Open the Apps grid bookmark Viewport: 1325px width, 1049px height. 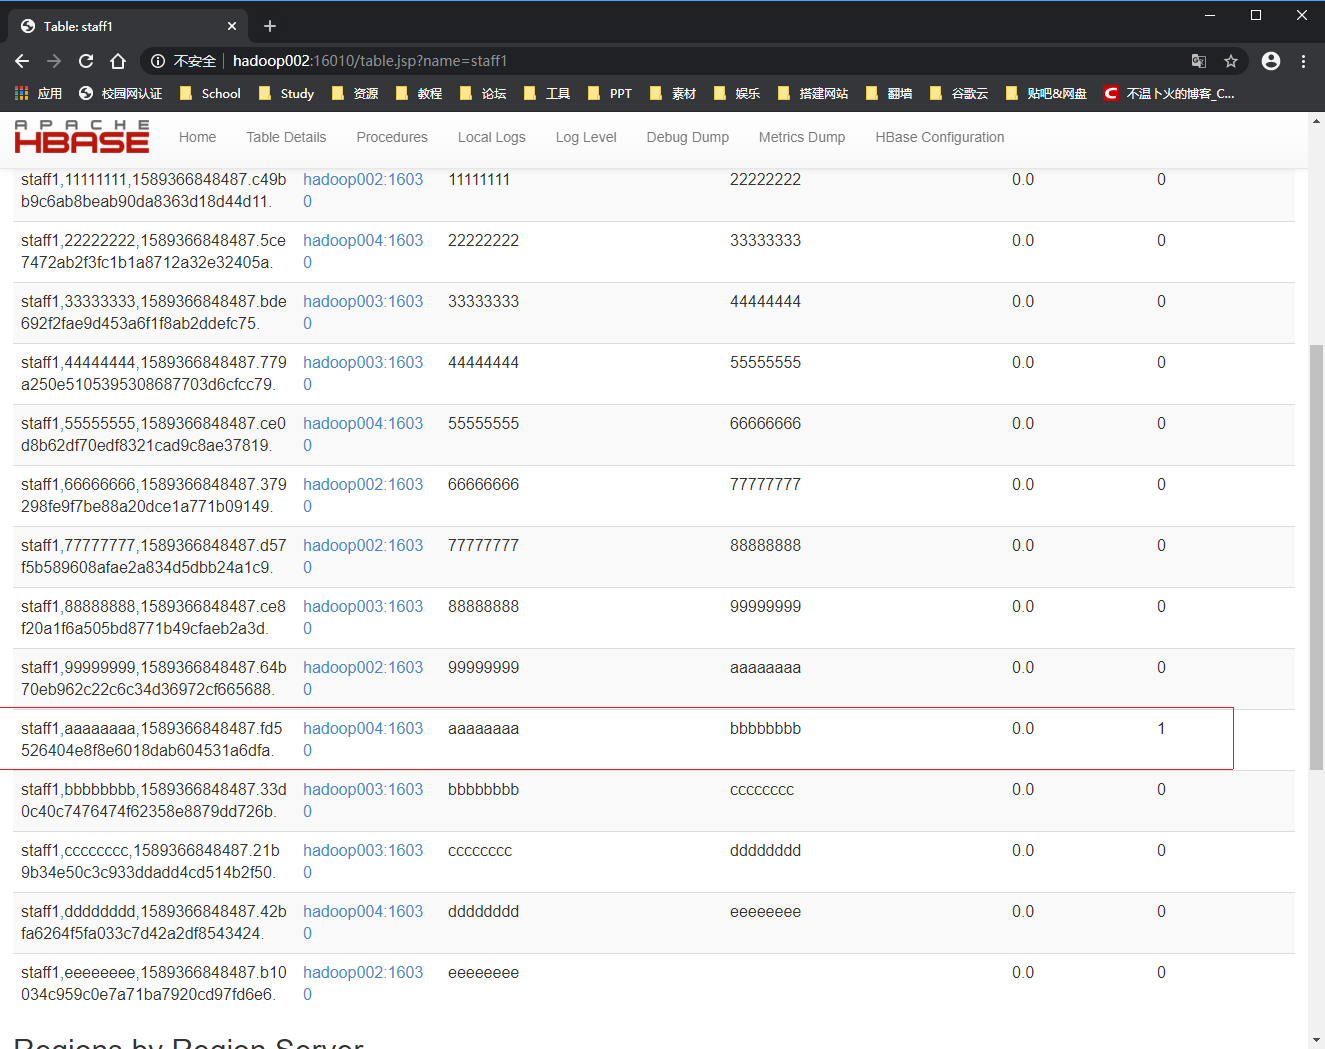(38, 93)
